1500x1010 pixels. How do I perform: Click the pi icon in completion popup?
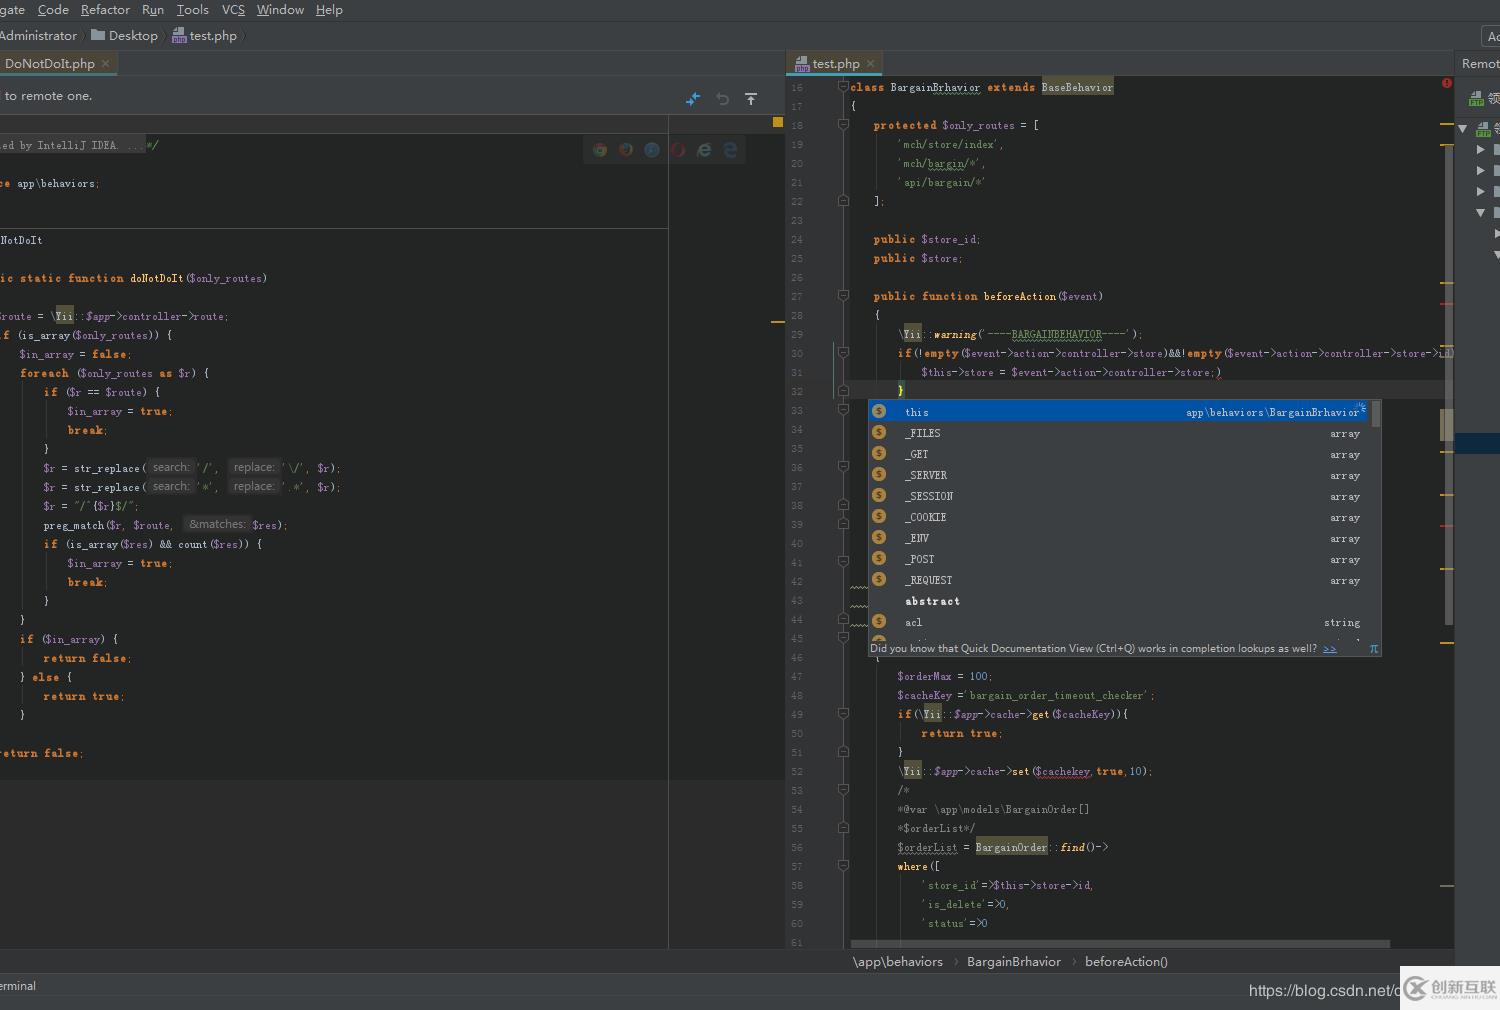click(1373, 648)
